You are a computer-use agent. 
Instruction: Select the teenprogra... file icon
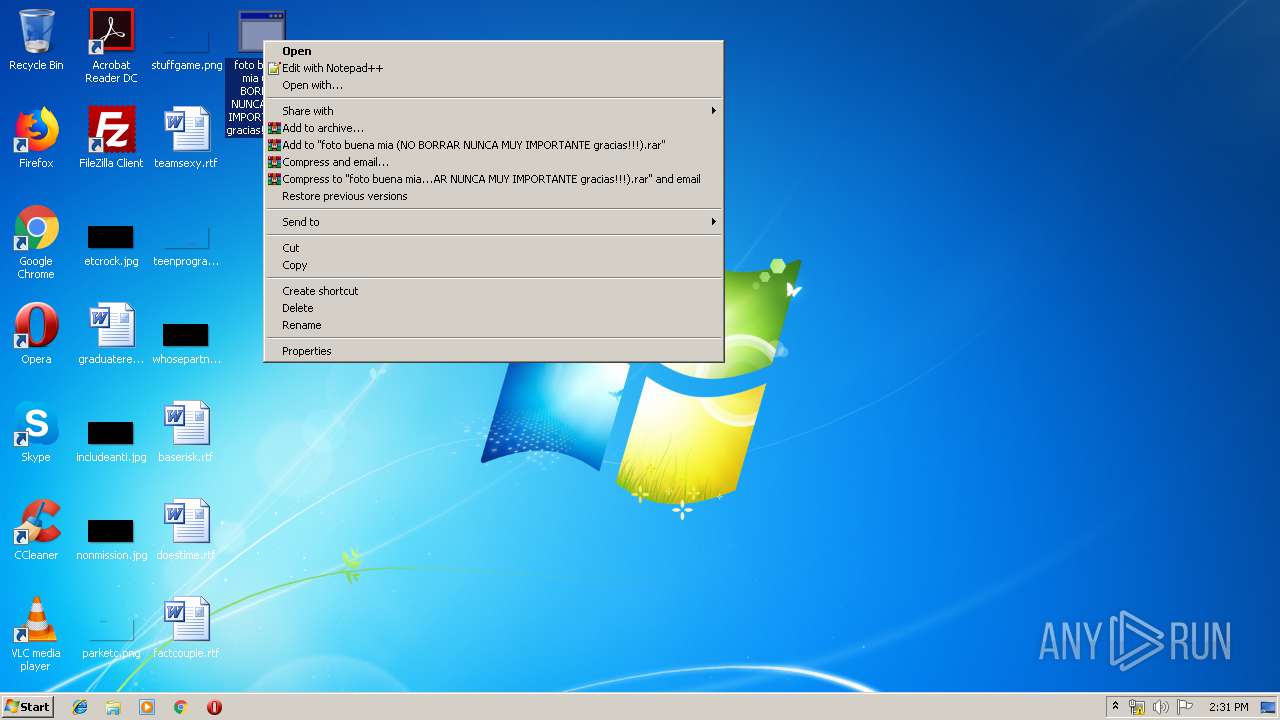point(186,246)
